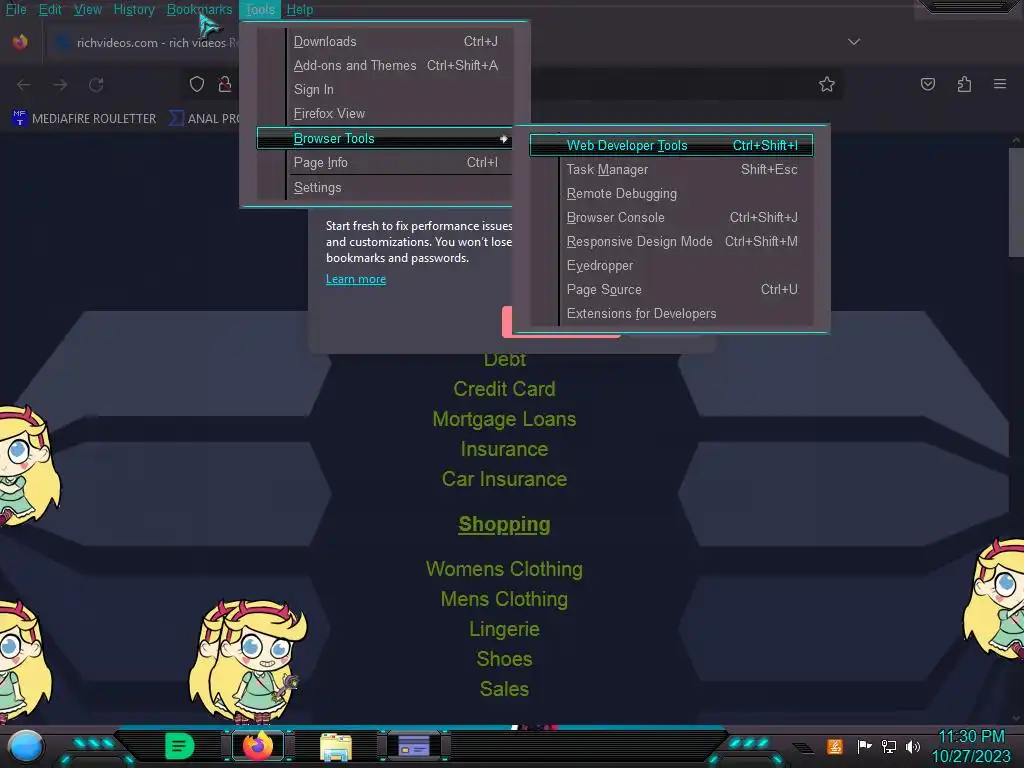
Task: Choose Add-ons and Themes
Action: 384,65
